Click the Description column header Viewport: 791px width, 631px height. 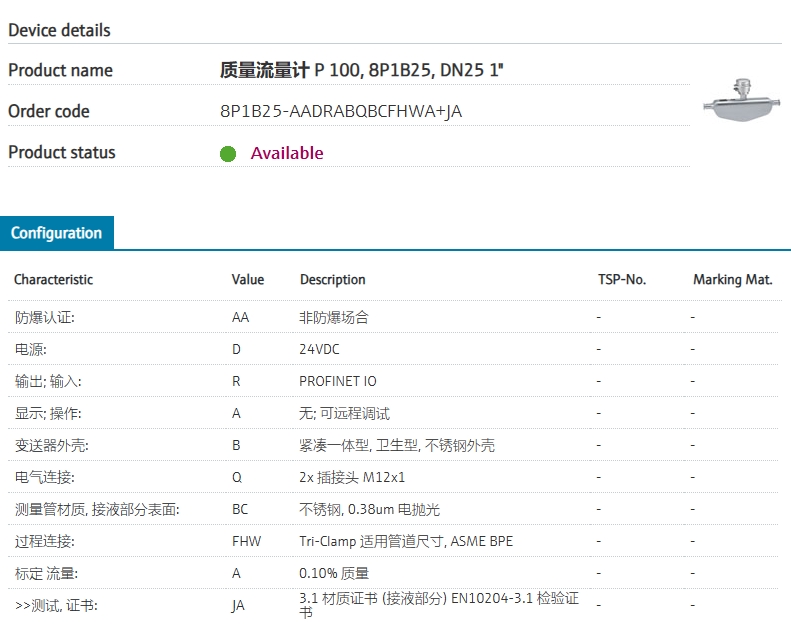[332, 279]
